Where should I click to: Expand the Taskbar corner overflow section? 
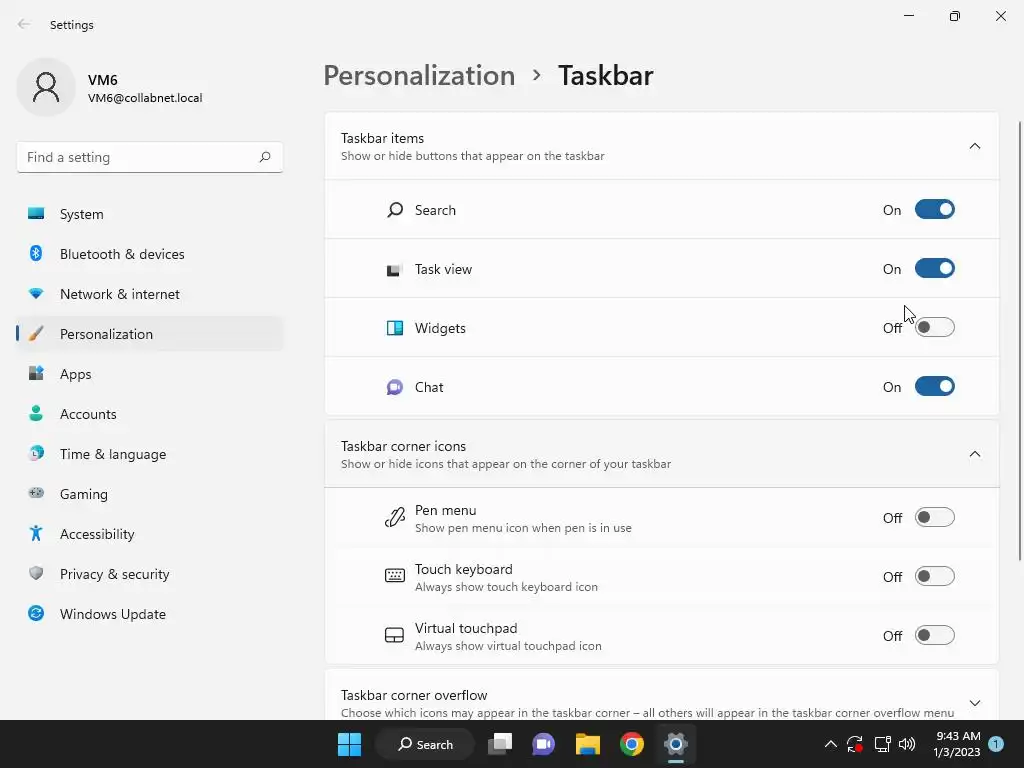[x=974, y=703]
